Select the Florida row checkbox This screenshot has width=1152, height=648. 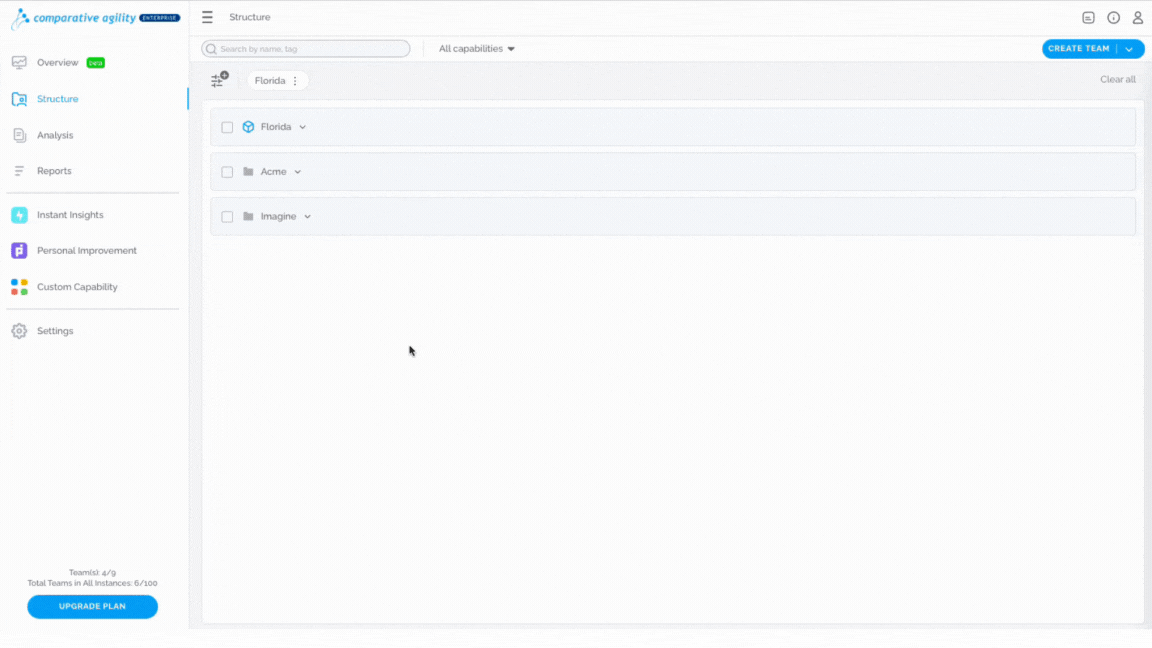point(227,127)
